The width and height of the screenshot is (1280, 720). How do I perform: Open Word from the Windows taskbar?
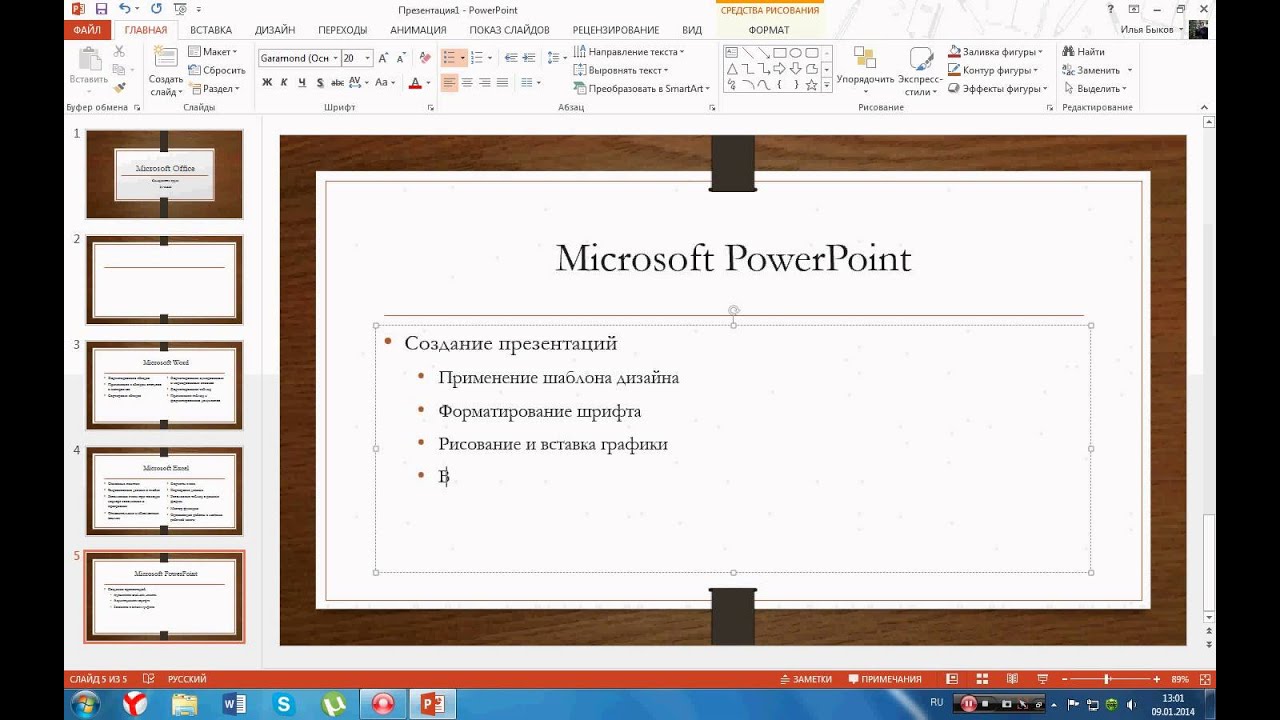(x=235, y=704)
